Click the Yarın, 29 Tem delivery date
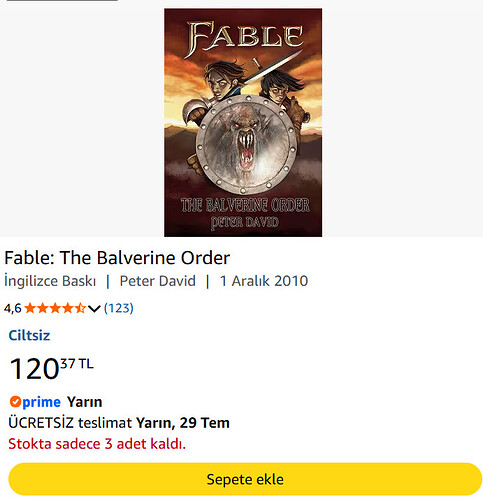 point(183,423)
